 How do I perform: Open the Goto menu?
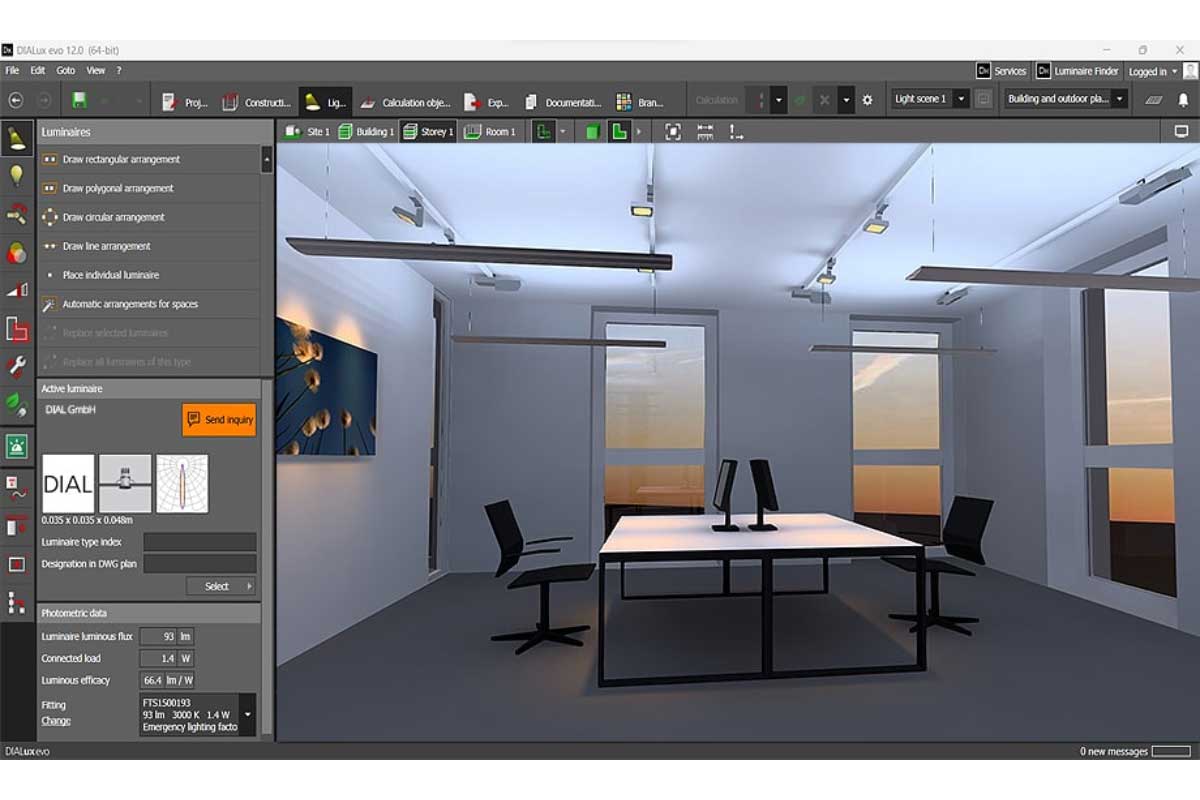(x=66, y=71)
